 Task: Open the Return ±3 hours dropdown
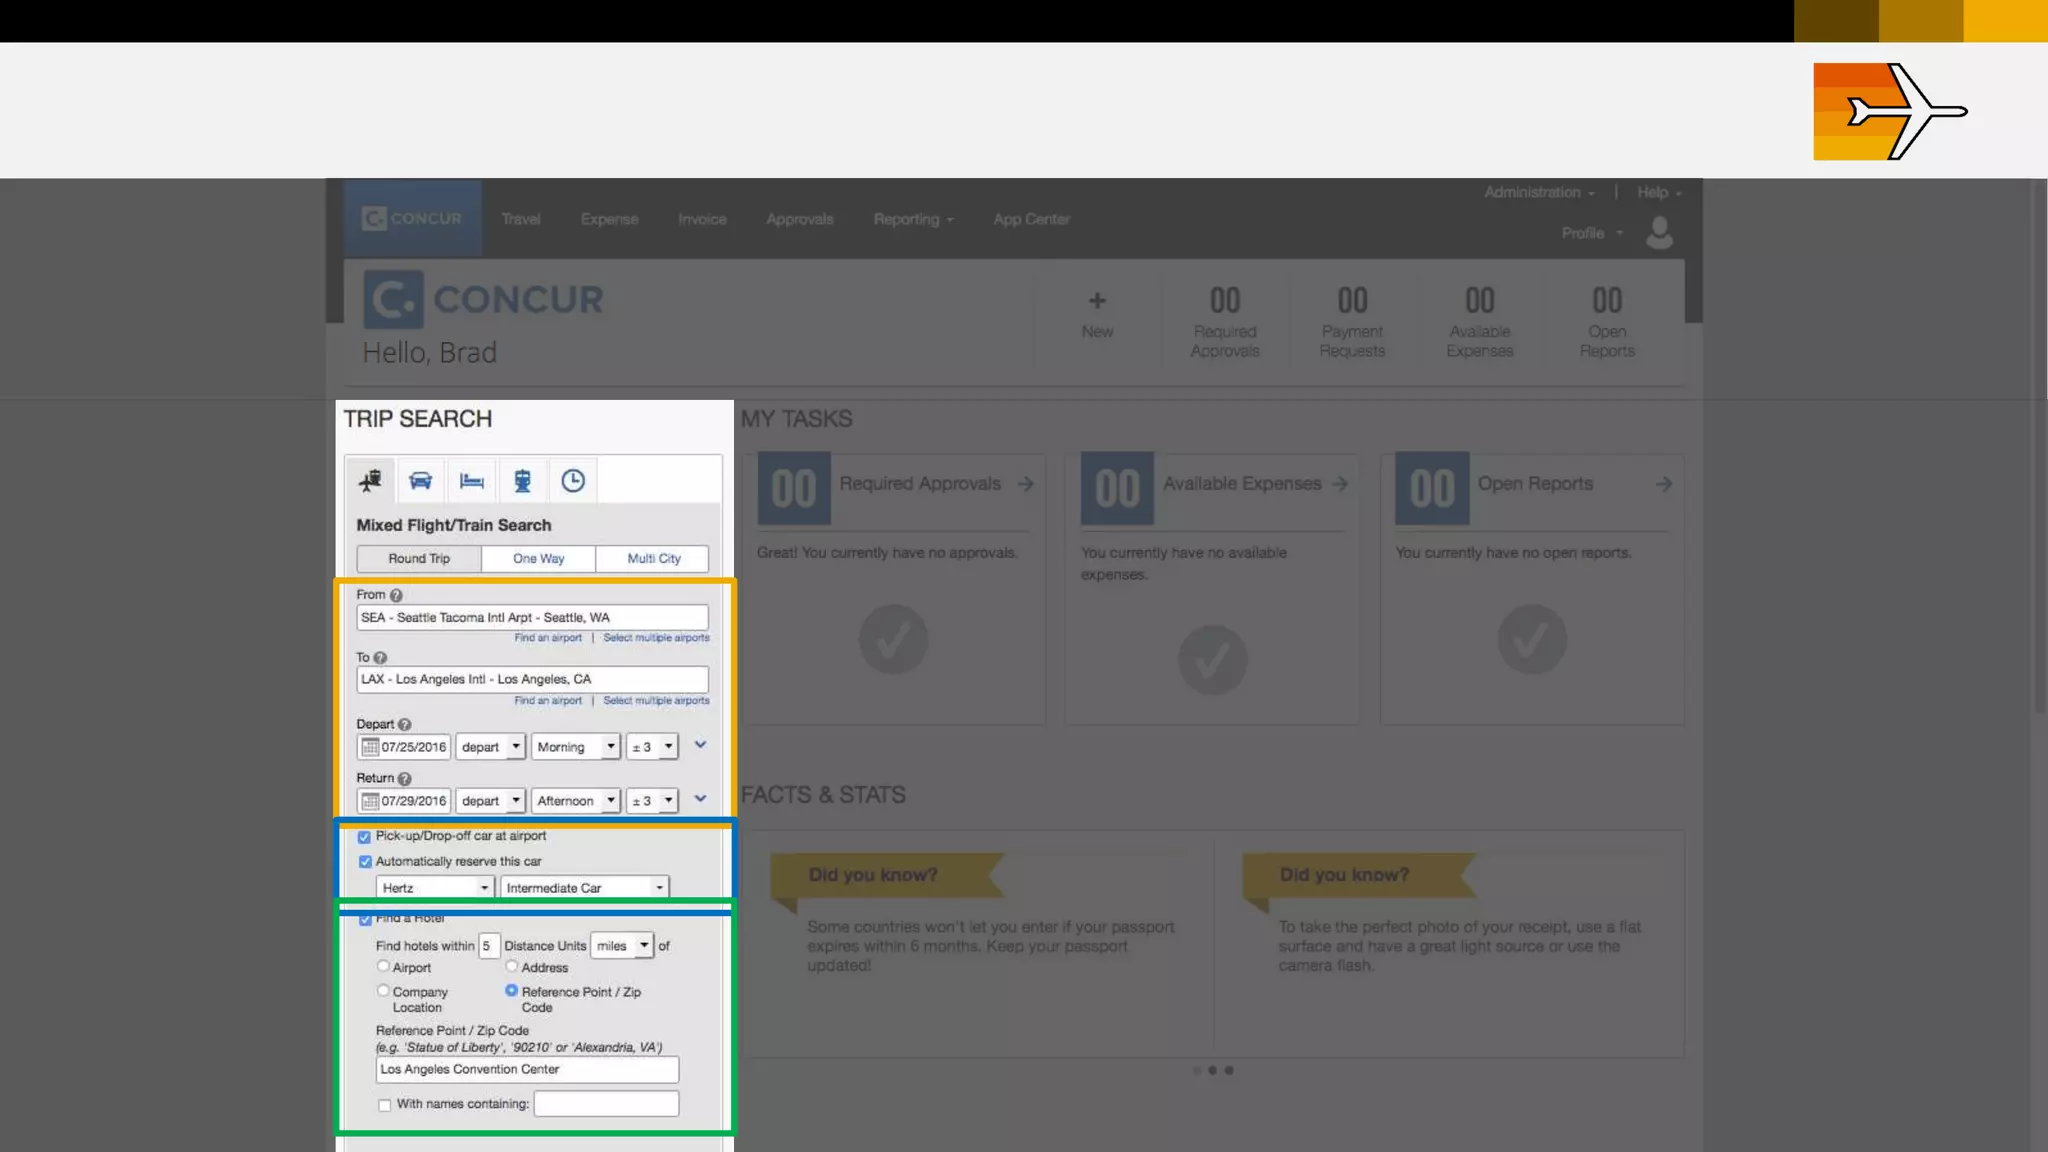click(x=652, y=801)
